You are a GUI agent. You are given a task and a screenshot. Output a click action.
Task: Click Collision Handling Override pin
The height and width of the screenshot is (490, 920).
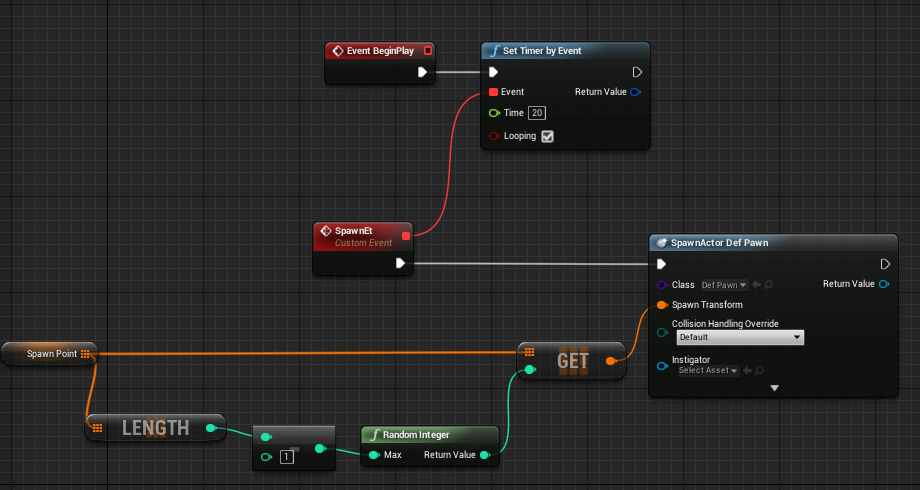pyautogui.click(x=662, y=332)
